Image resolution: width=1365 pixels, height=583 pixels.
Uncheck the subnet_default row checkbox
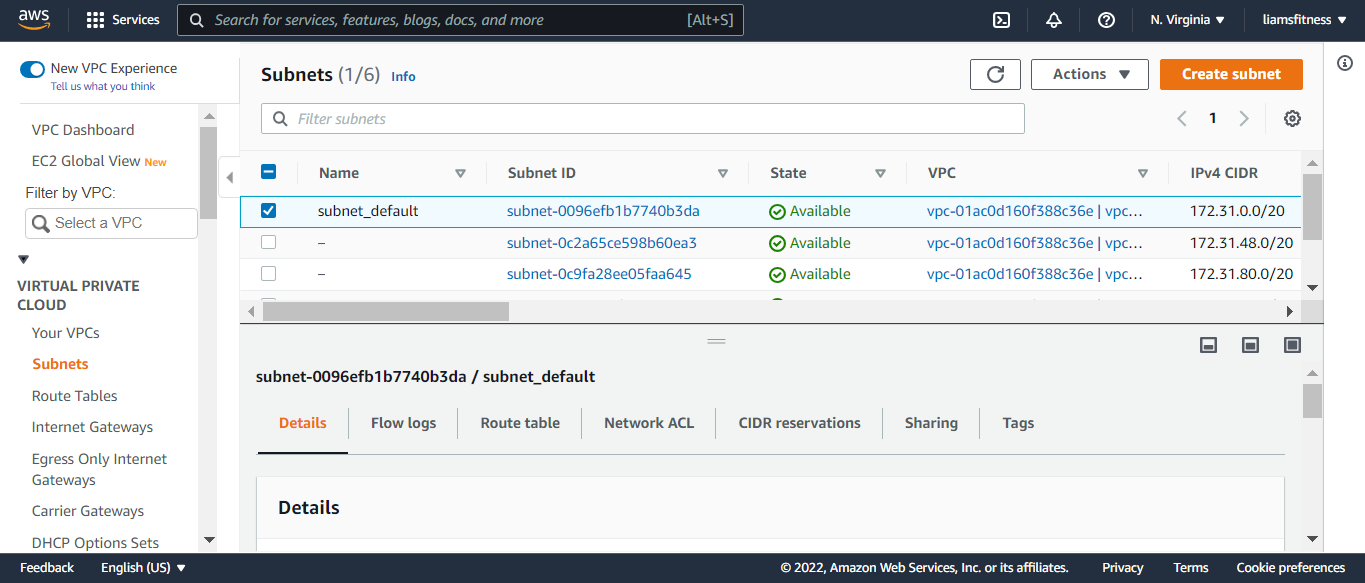pos(268,211)
